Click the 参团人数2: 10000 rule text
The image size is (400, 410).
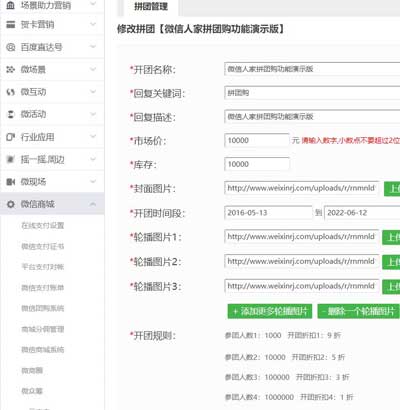[x=255, y=357]
